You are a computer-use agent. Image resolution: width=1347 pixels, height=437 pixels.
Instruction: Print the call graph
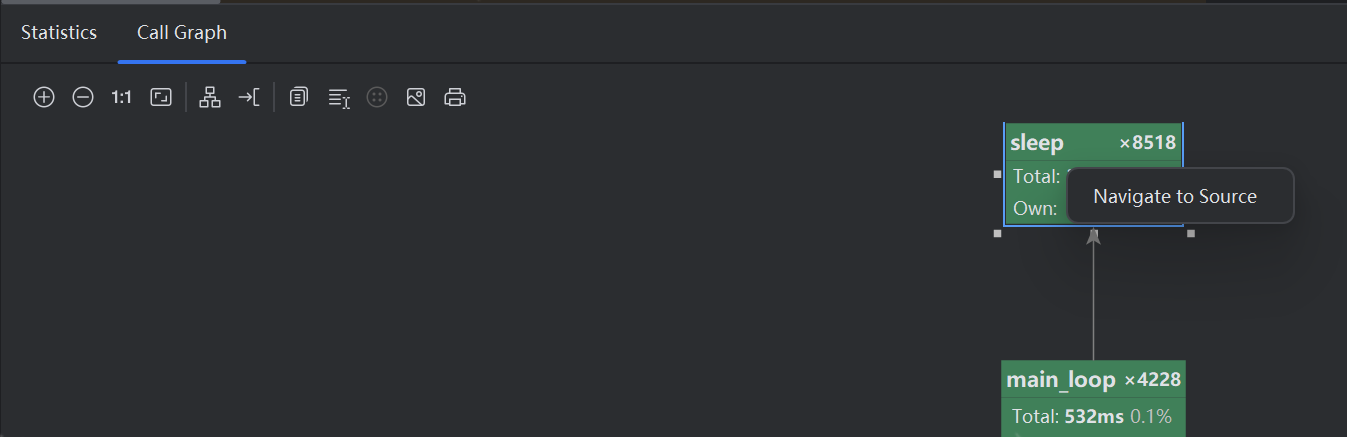(x=455, y=97)
